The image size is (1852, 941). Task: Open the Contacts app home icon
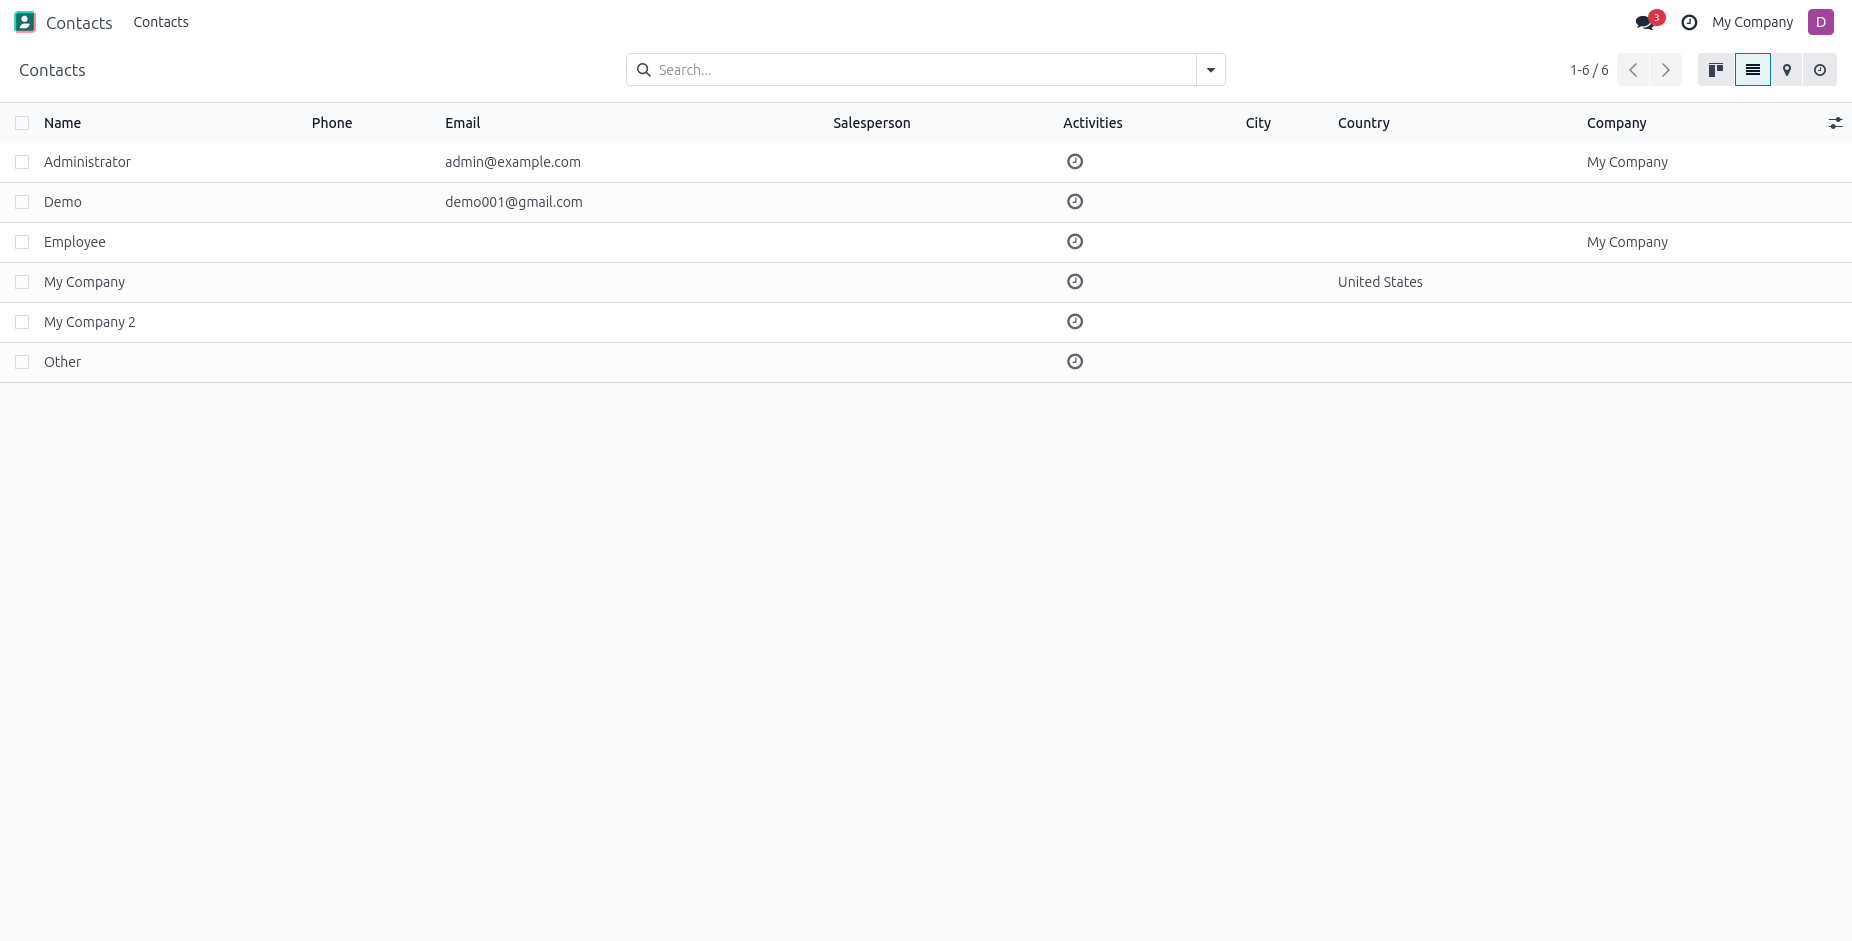tap(25, 22)
